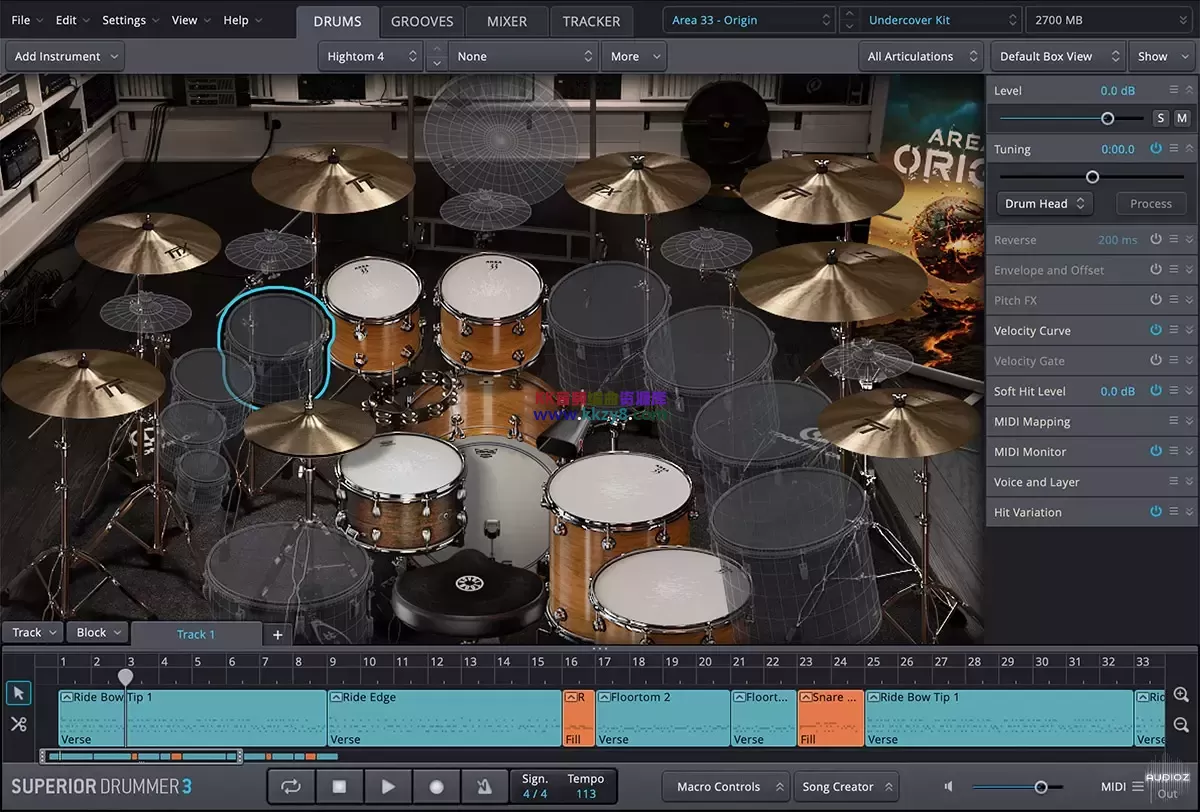Viewport: 1200px width, 812px height.
Task: Click the Tuning slider handle
Action: [1092, 177]
